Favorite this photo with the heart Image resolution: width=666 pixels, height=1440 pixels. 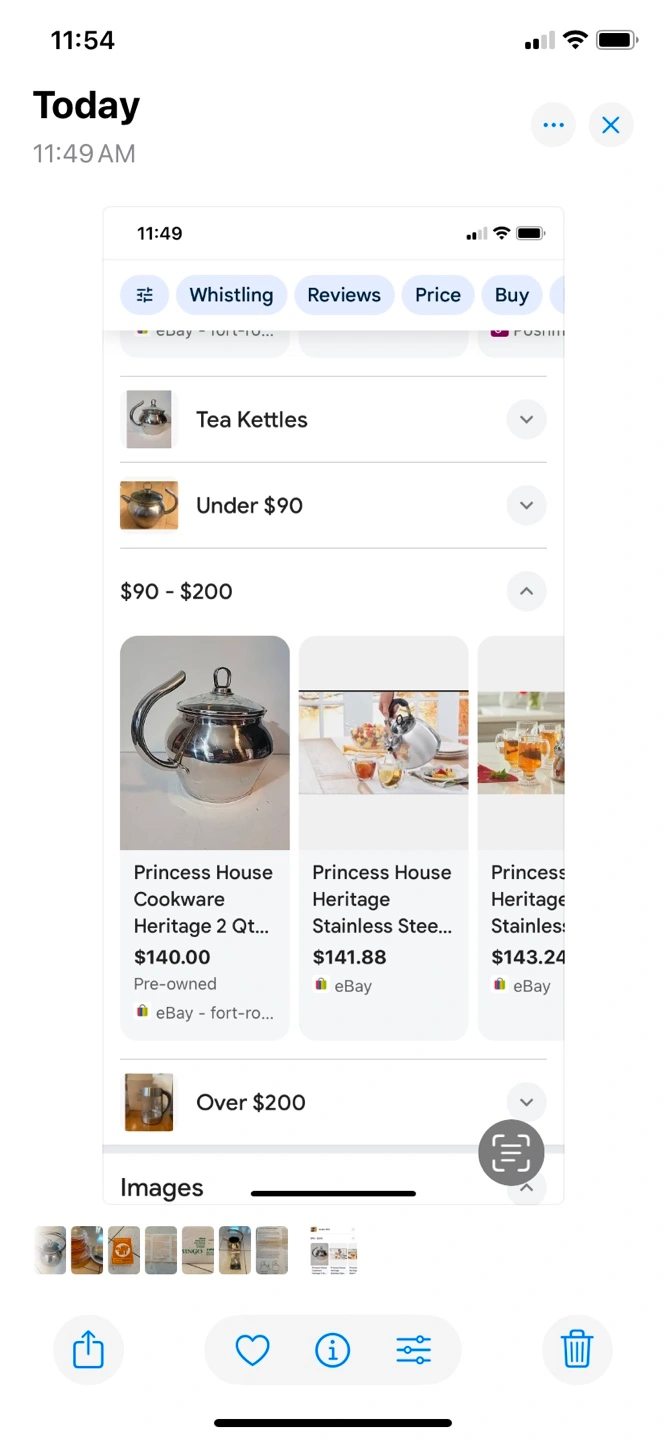252,1350
